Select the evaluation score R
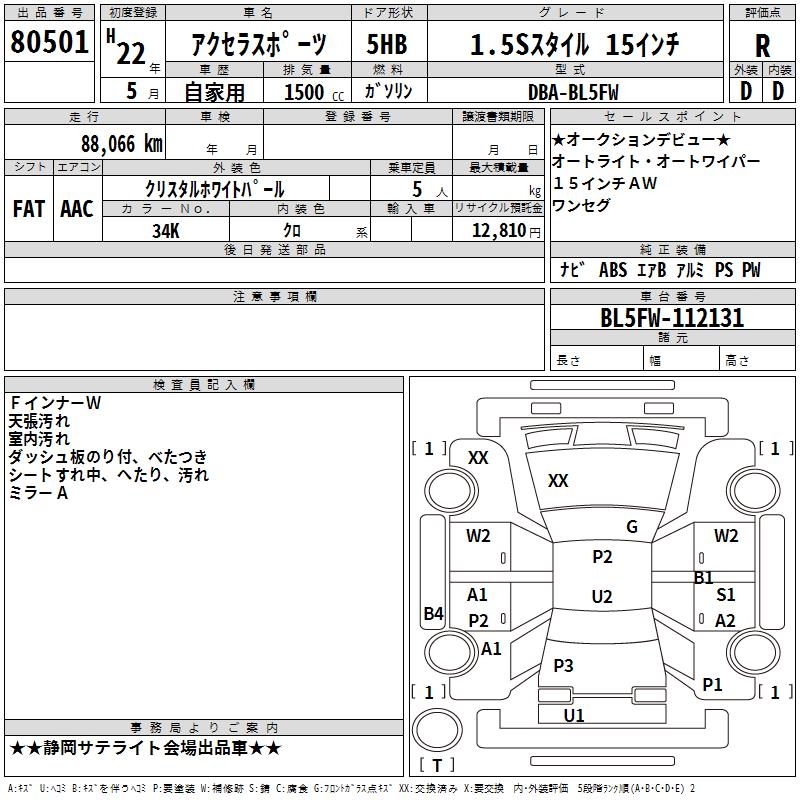The height and width of the screenshot is (800, 800). 762,45
